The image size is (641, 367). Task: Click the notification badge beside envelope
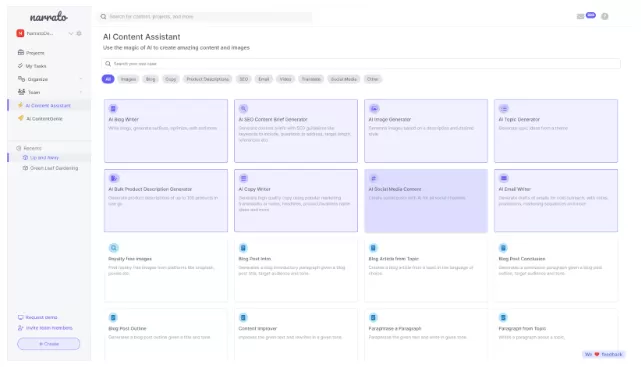click(591, 15)
